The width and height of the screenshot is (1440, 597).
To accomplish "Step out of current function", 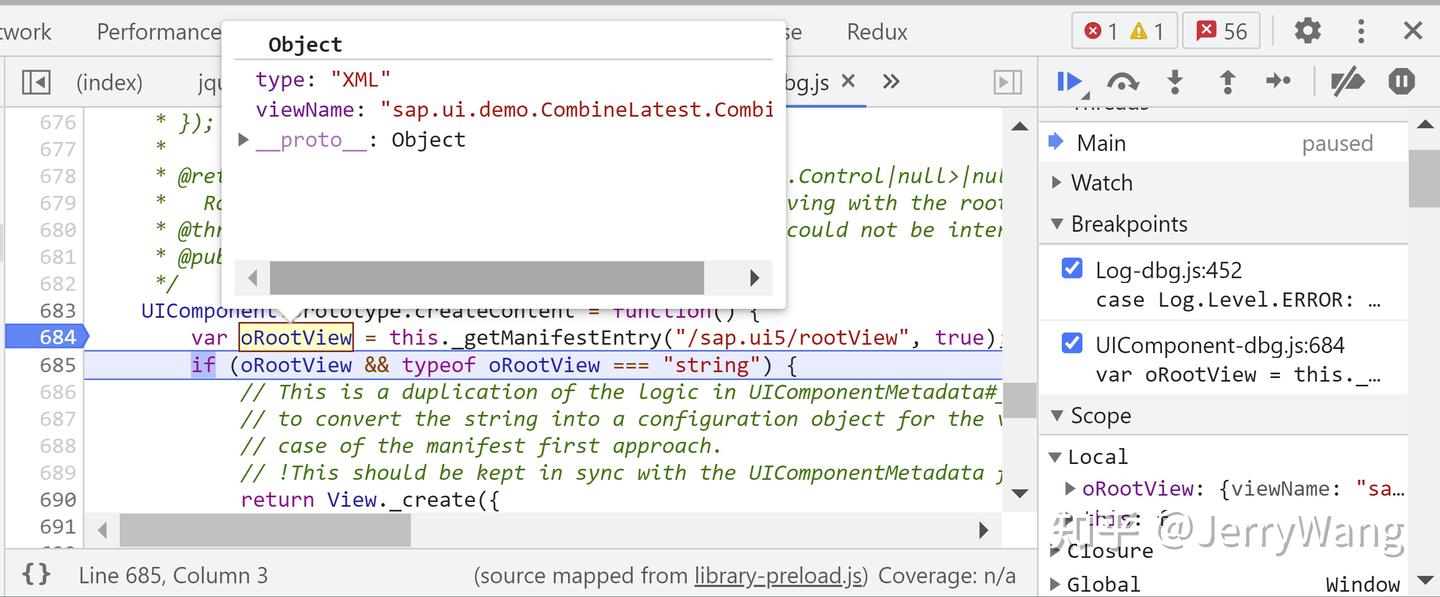I will [x=1227, y=82].
